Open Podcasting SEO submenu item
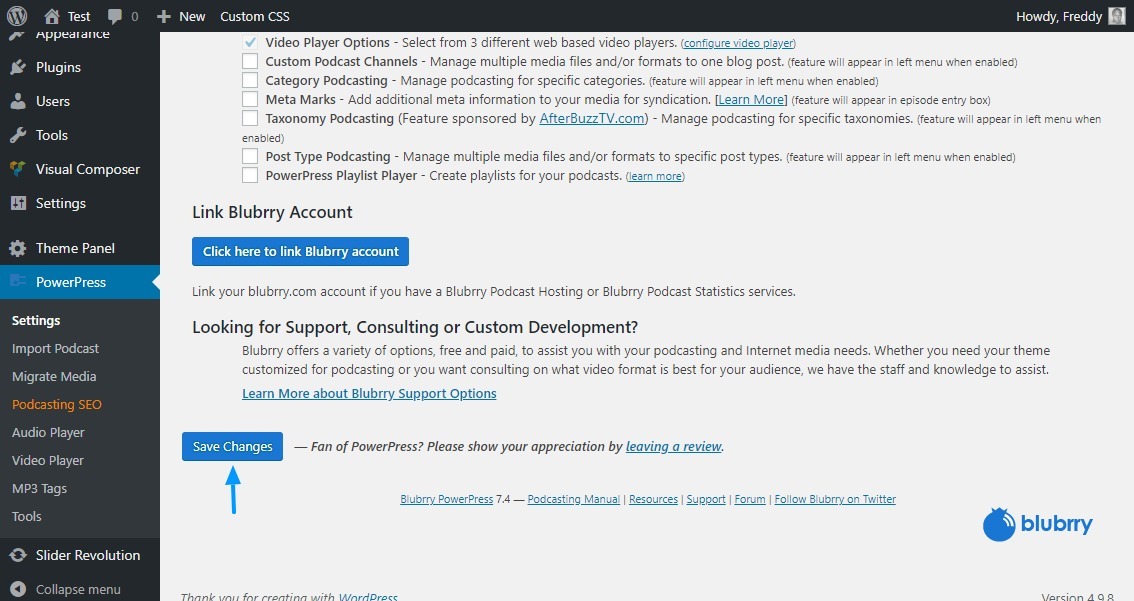Screen dimensions: 1134x601 coord(57,405)
